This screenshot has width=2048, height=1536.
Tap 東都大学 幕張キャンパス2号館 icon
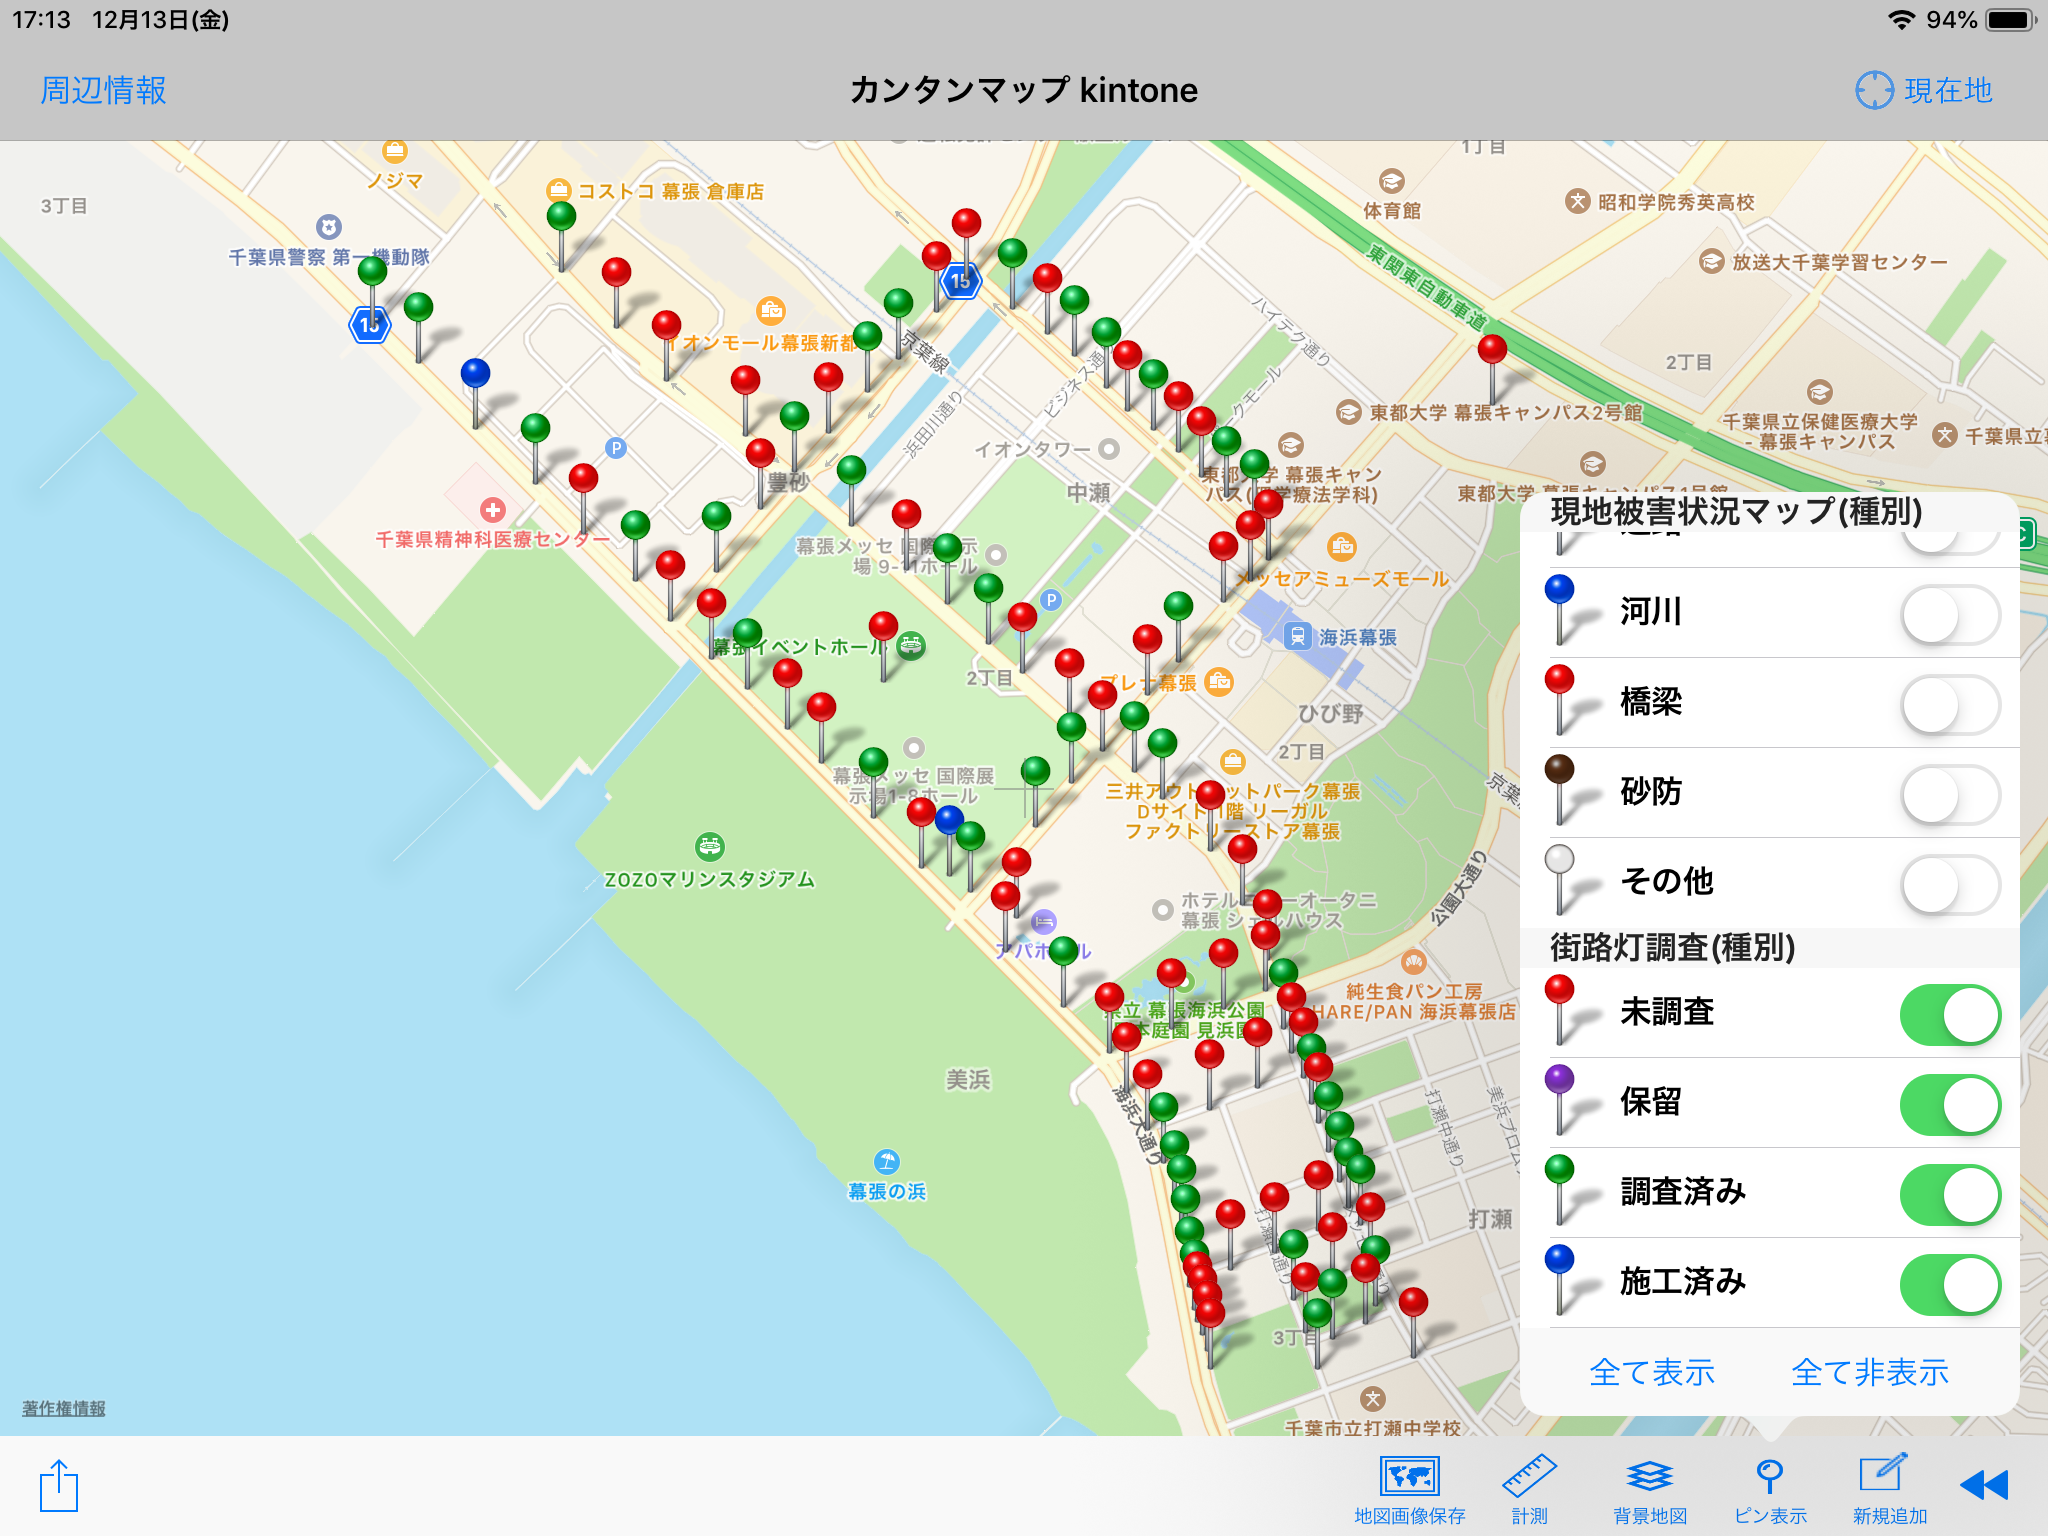tap(1349, 412)
